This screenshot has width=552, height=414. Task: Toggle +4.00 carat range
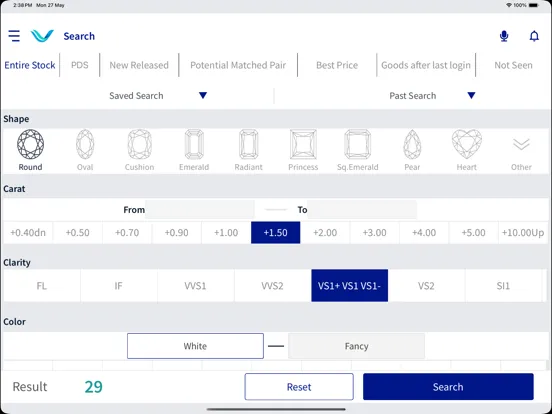coord(424,233)
